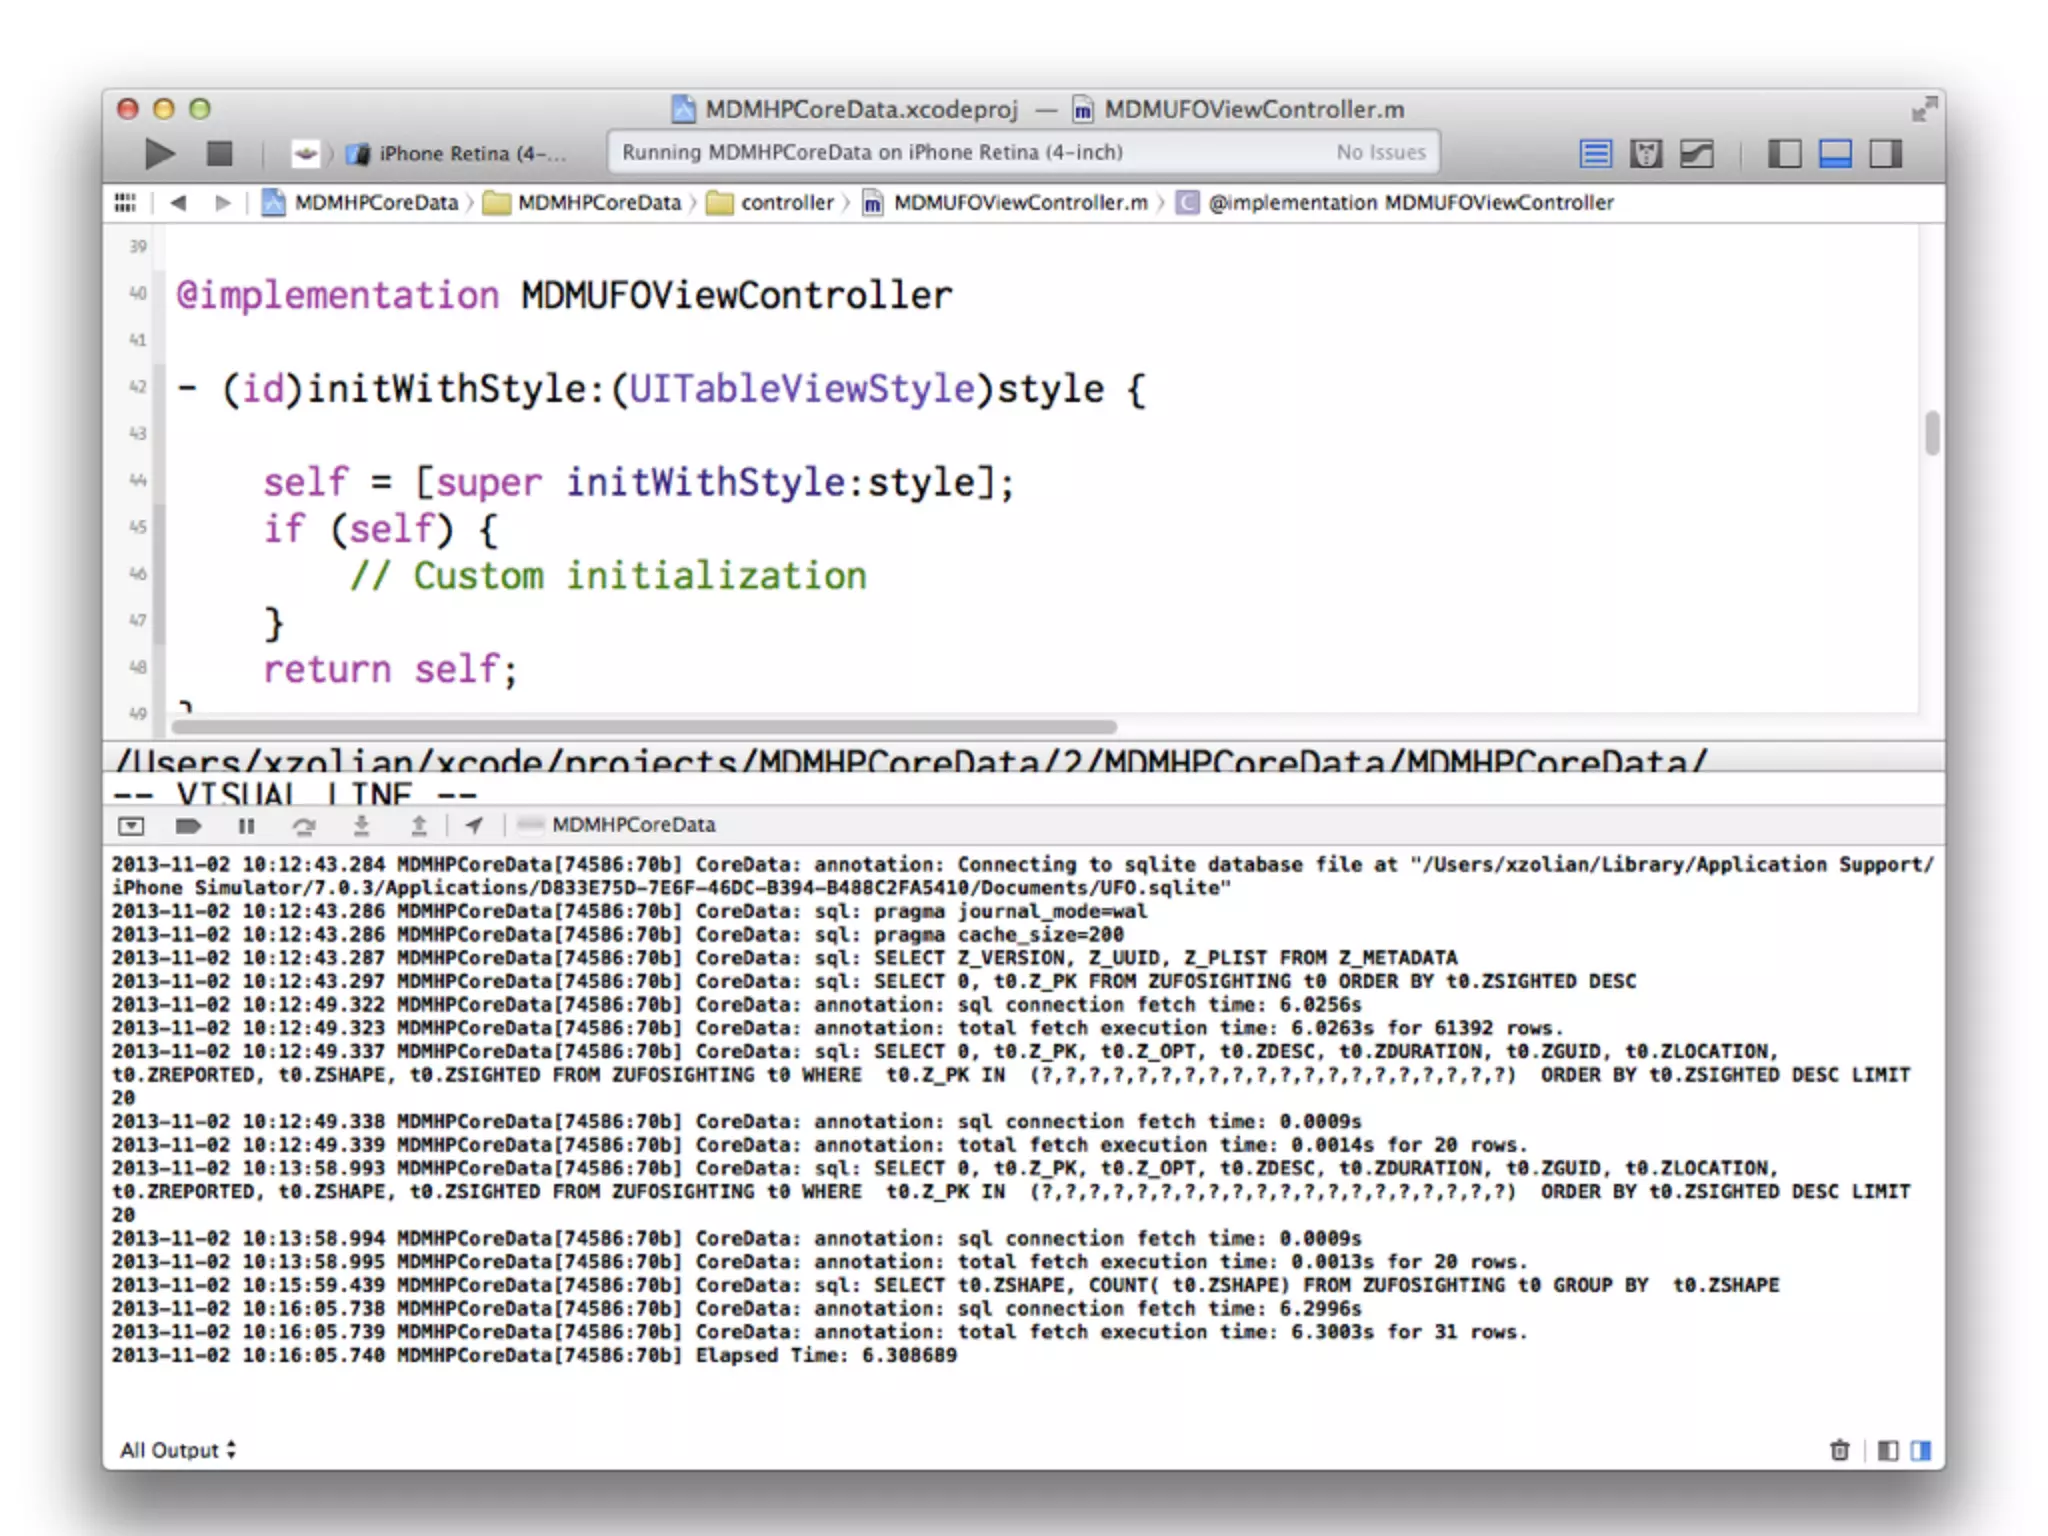
Task: Open MDMUFOViewController.m in jump bar
Action: tap(1006, 203)
